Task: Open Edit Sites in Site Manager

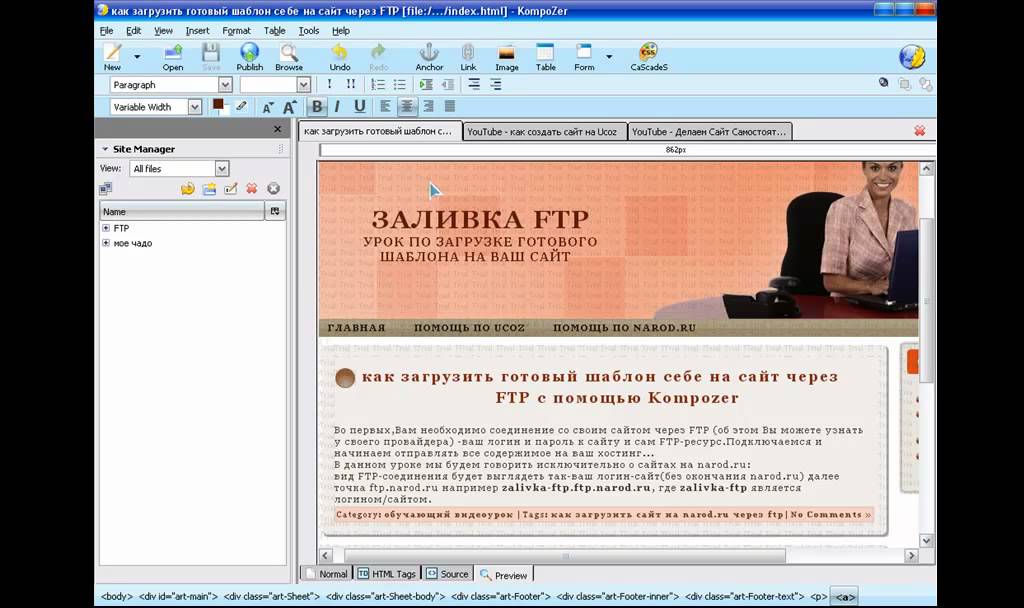Action: (106, 189)
